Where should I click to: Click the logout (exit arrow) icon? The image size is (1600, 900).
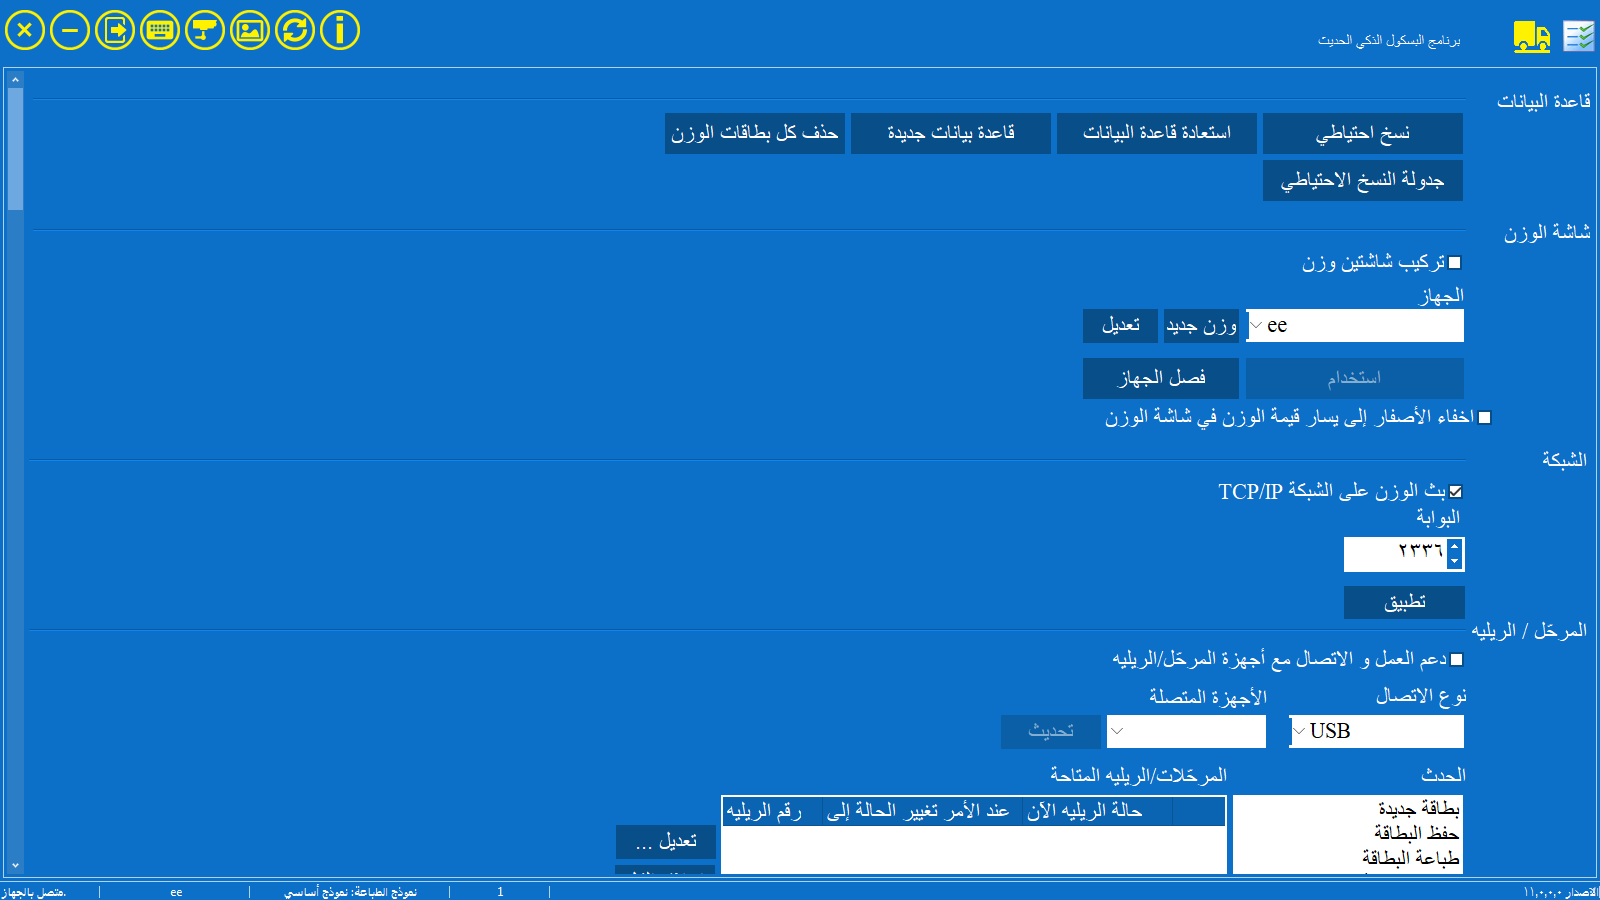coord(115,30)
